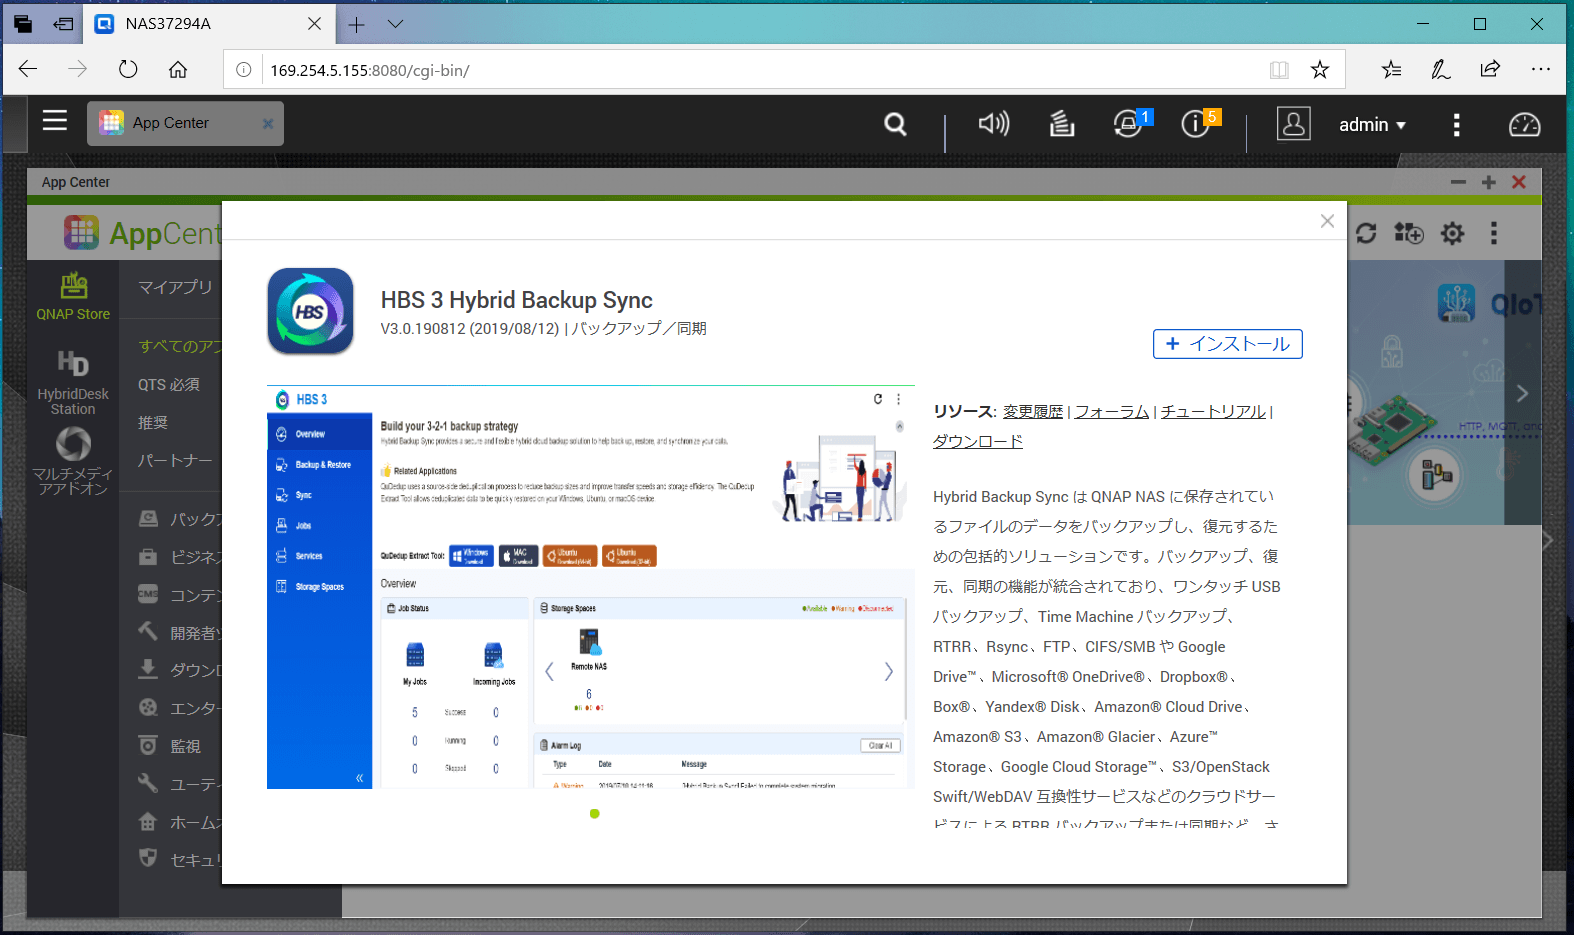Click the インストール install button
The image size is (1574, 935).
pos(1228,344)
